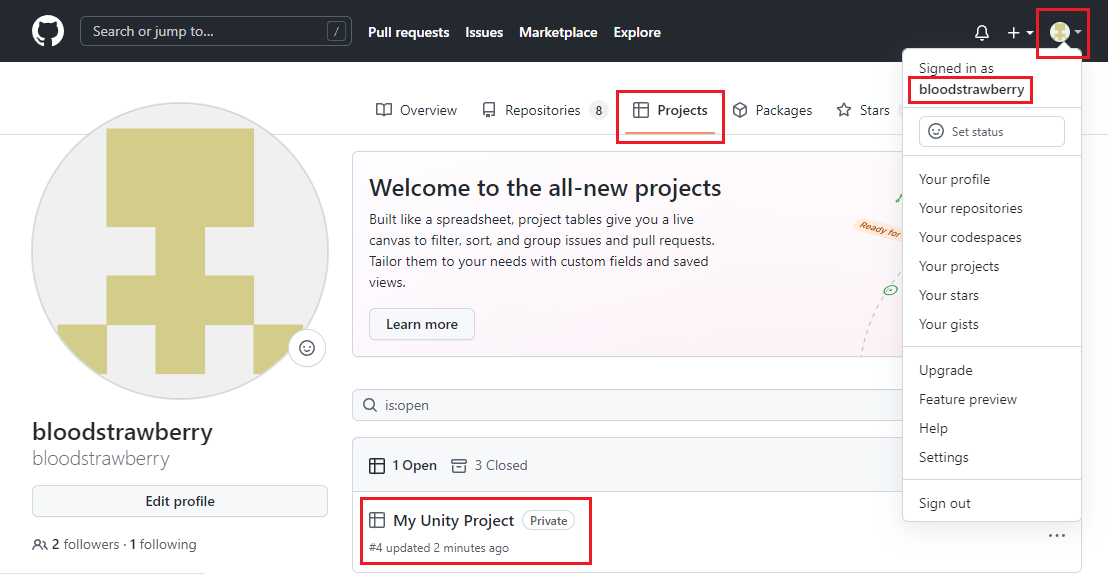Image resolution: width=1108 pixels, height=574 pixels.
Task: Click the large profile avatar image
Action: click(180, 251)
